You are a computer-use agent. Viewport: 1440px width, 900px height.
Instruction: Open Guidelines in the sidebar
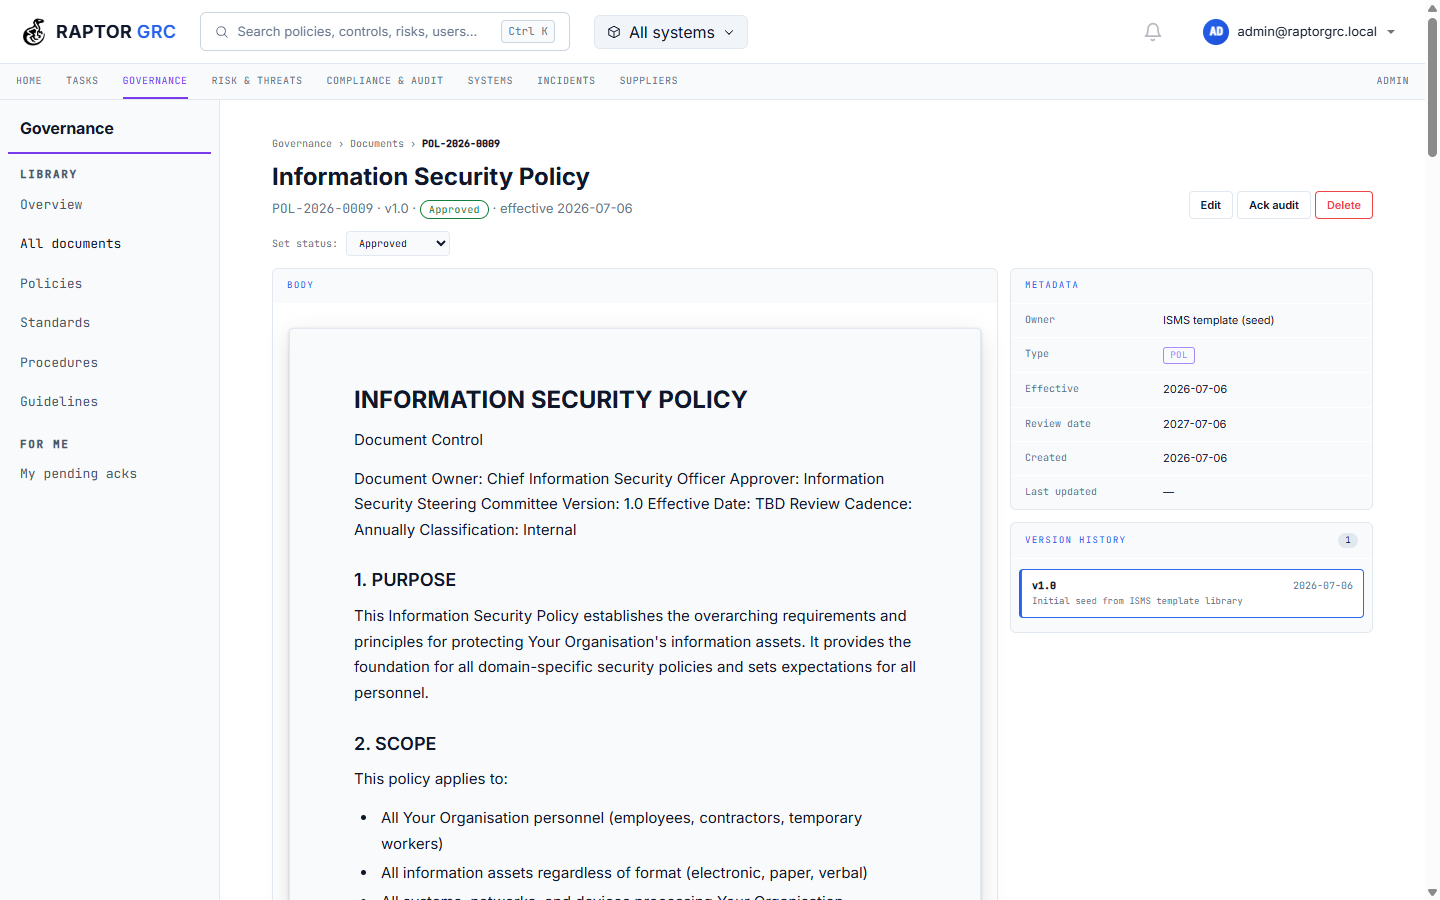point(59,402)
